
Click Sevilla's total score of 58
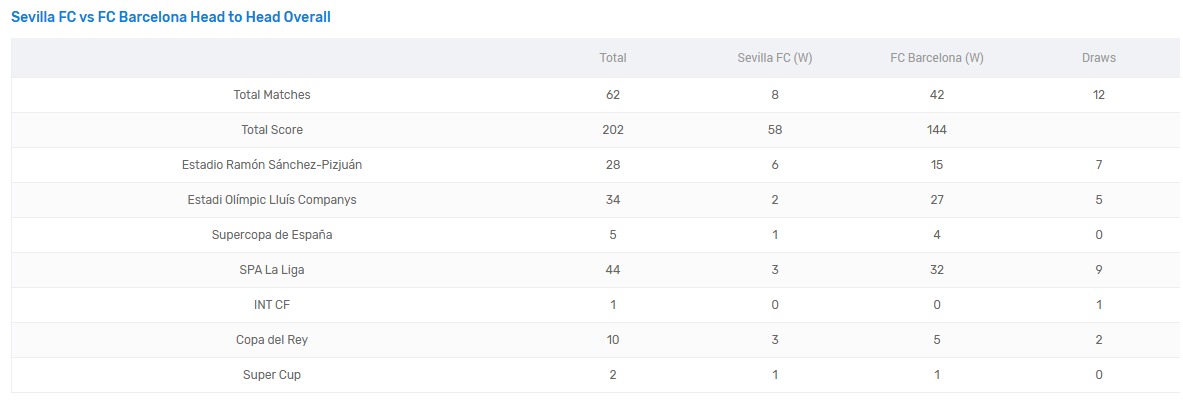point(775,130)
